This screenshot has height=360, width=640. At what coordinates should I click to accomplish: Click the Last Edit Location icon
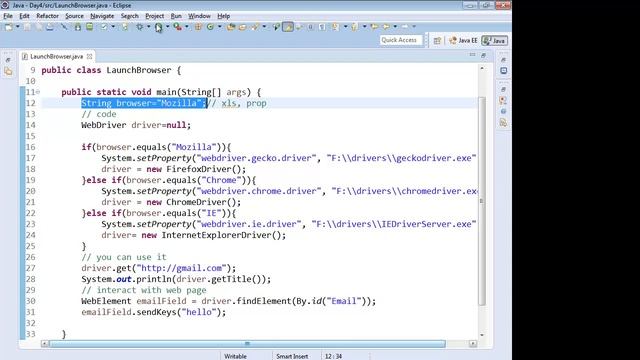coord(374,27)
